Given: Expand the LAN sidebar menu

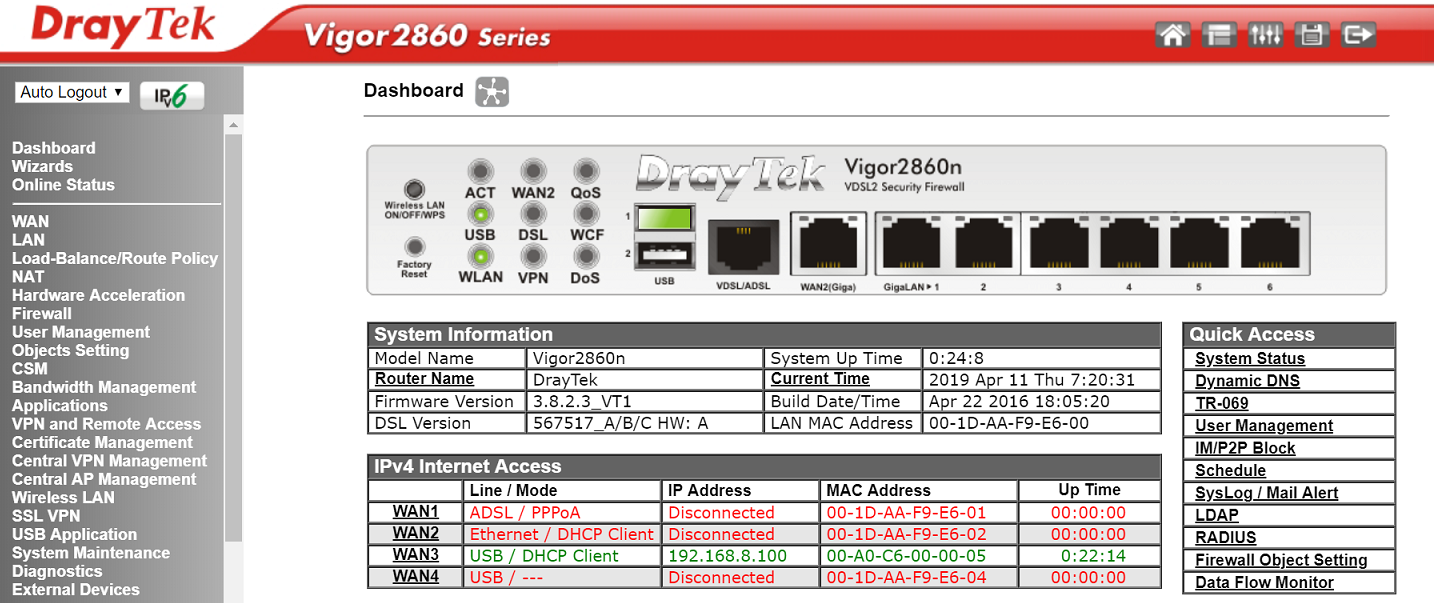Looking at the screenshot, I should click(x=28, y=240).
